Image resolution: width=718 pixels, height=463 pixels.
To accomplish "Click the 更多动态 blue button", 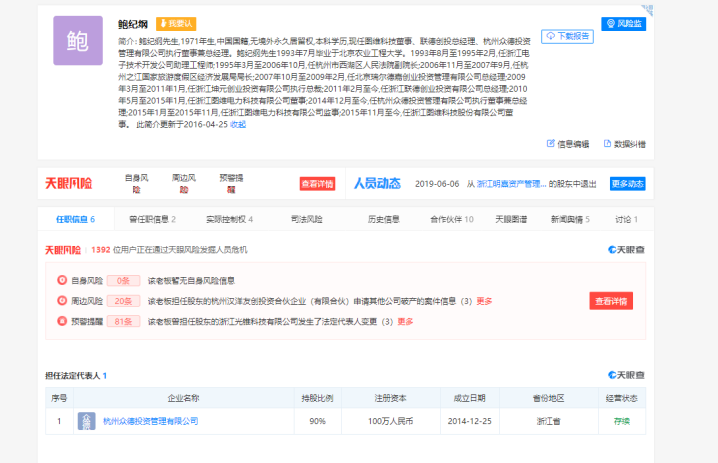I will 627,184.
